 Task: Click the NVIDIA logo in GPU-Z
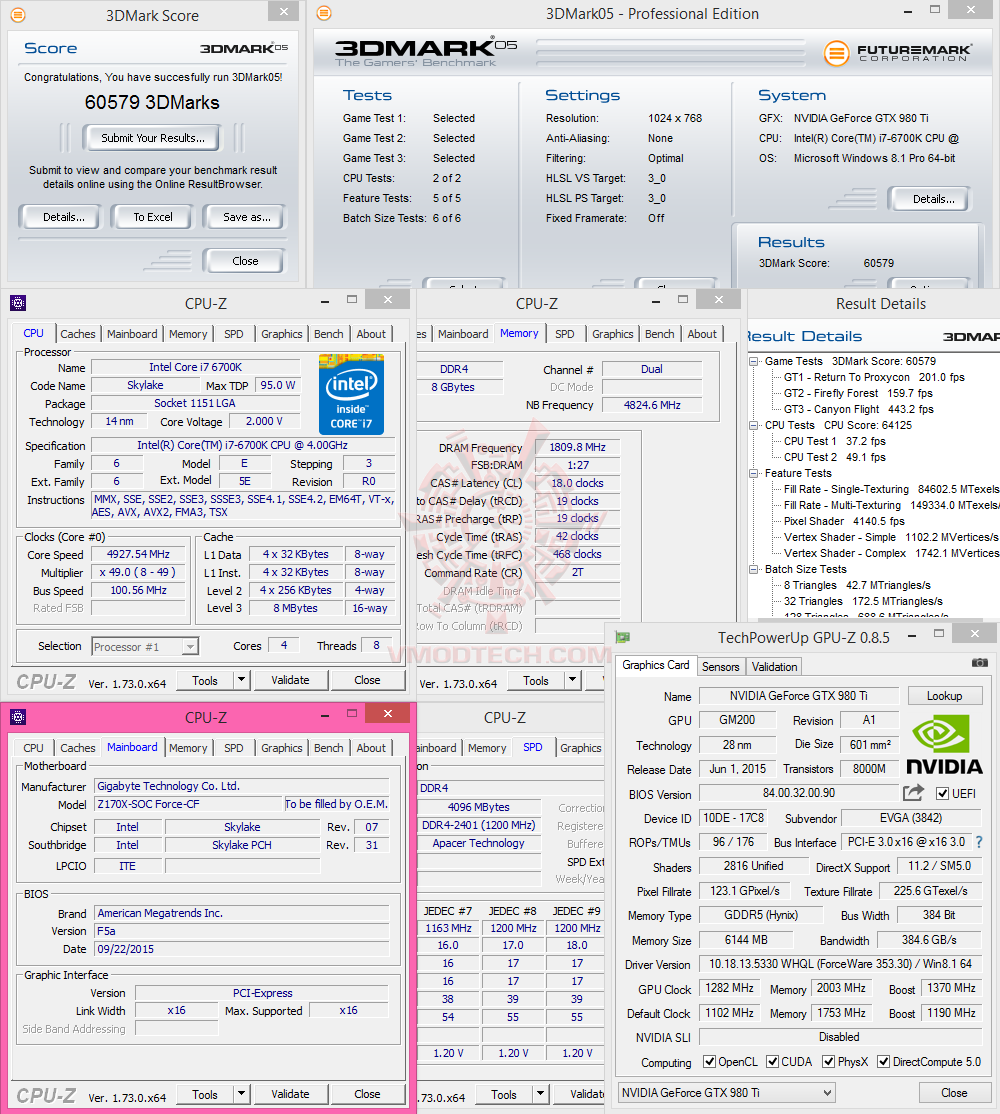pos(944,744)
